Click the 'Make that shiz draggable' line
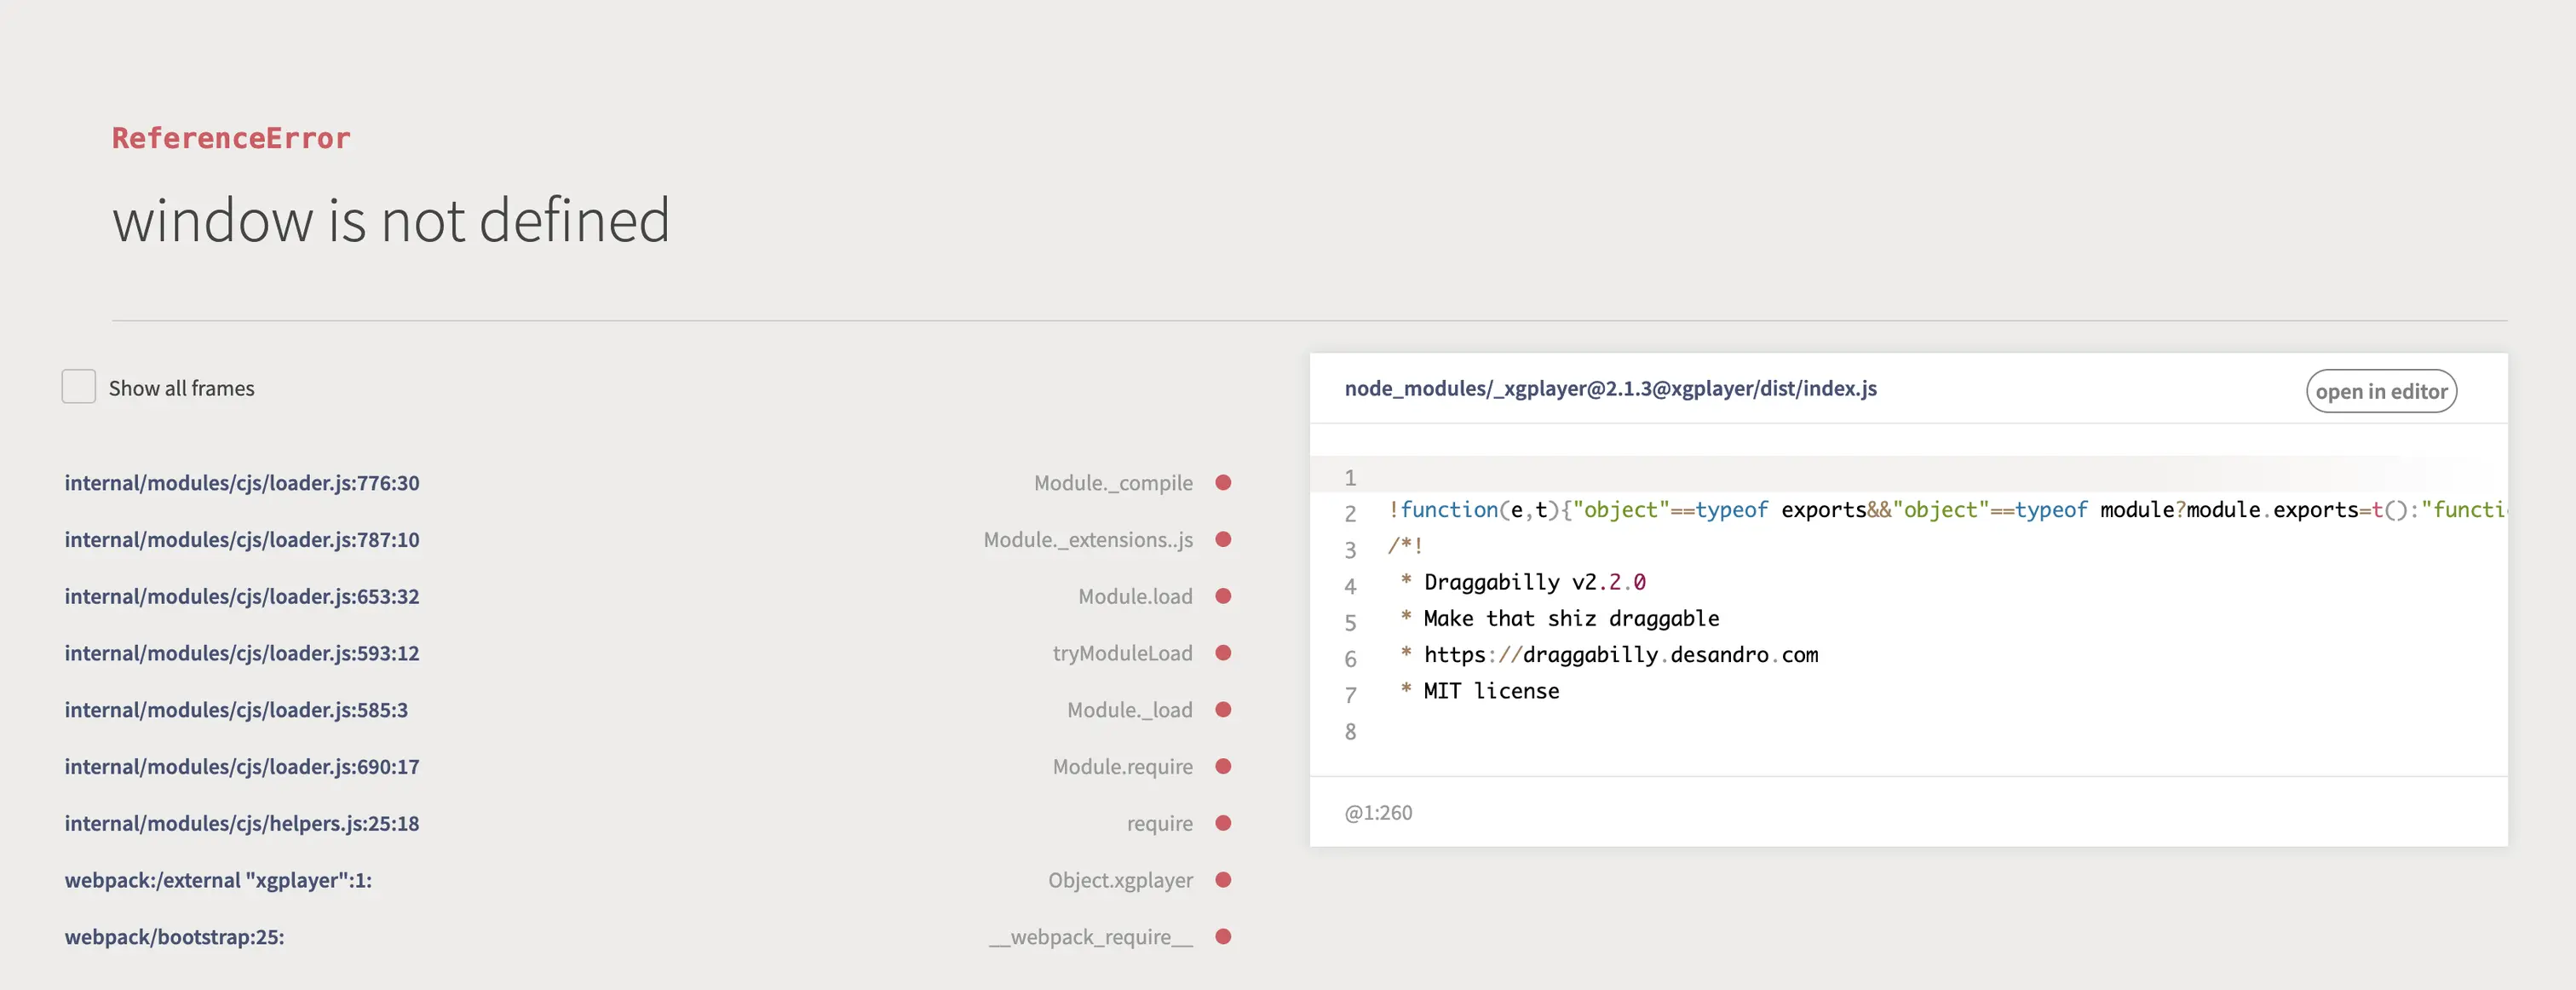The width and height of the screenshot is (2576, 990). tap(1560, 619)
